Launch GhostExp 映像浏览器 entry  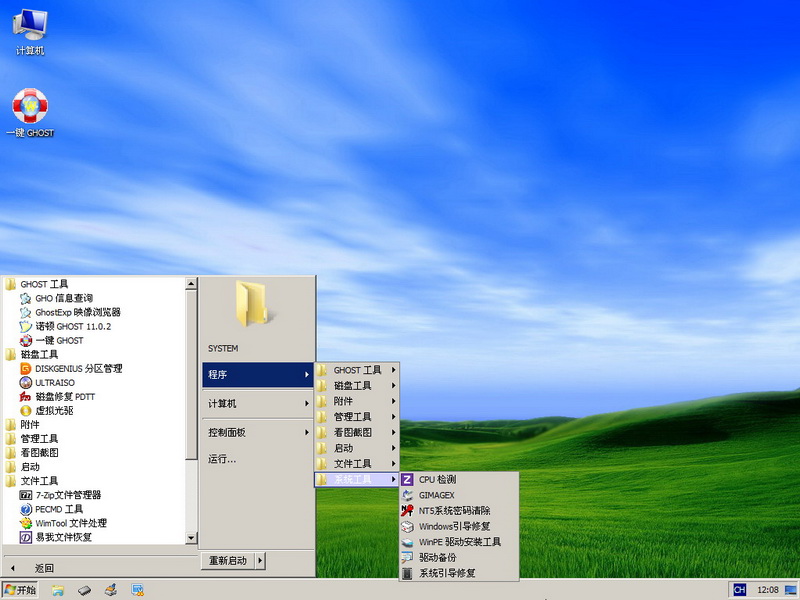point(70,312)
